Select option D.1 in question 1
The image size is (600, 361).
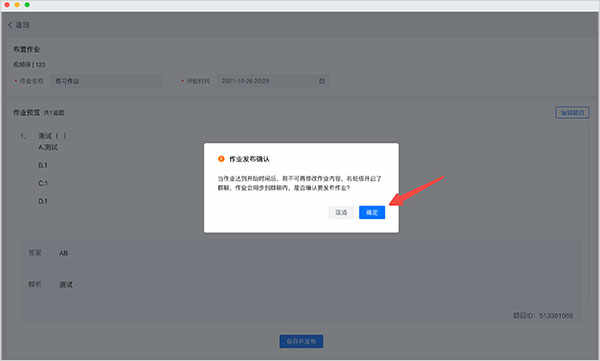coord(43,201)
